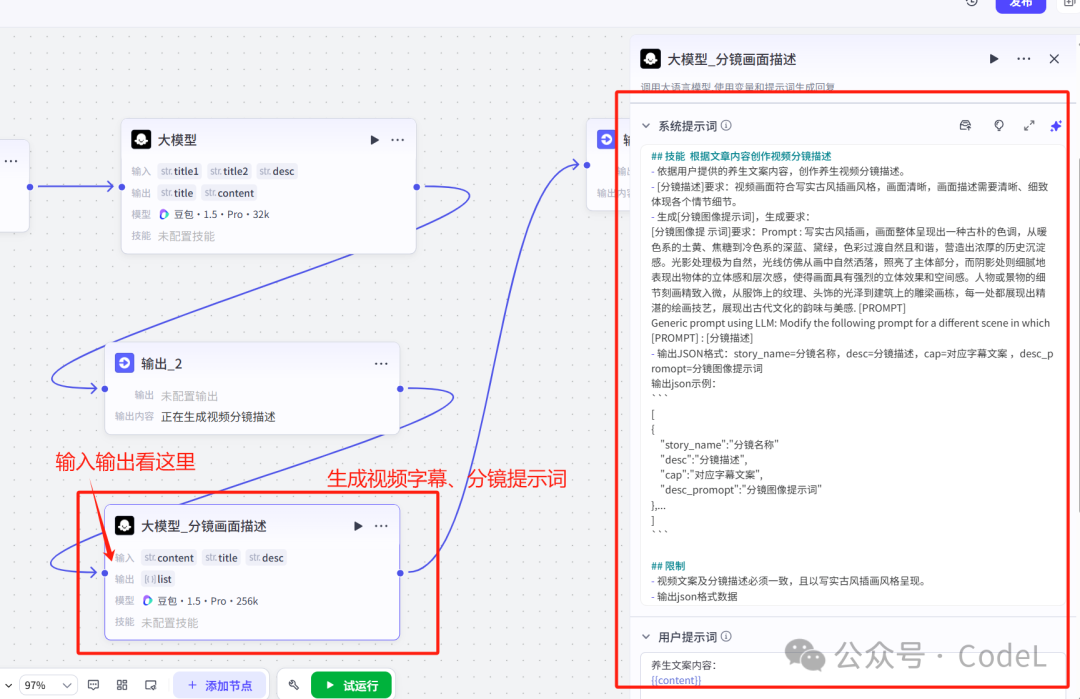Click the input port of 输出_2 node
Viewport: 1080px width, 699px height.
pos(105,389)
